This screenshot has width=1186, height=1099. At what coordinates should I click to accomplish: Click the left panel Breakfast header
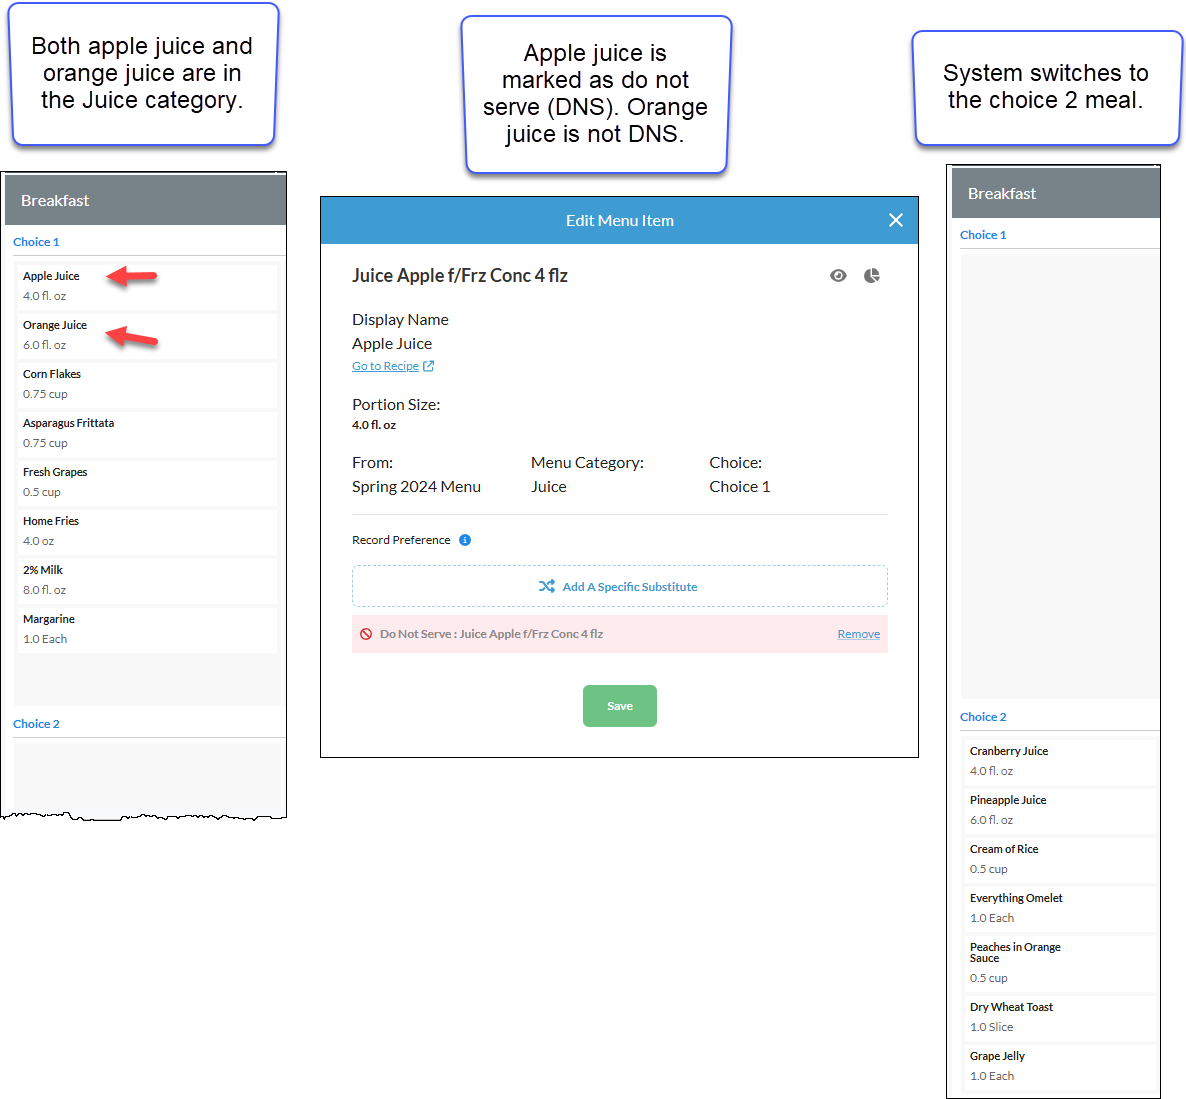(145, 200)
